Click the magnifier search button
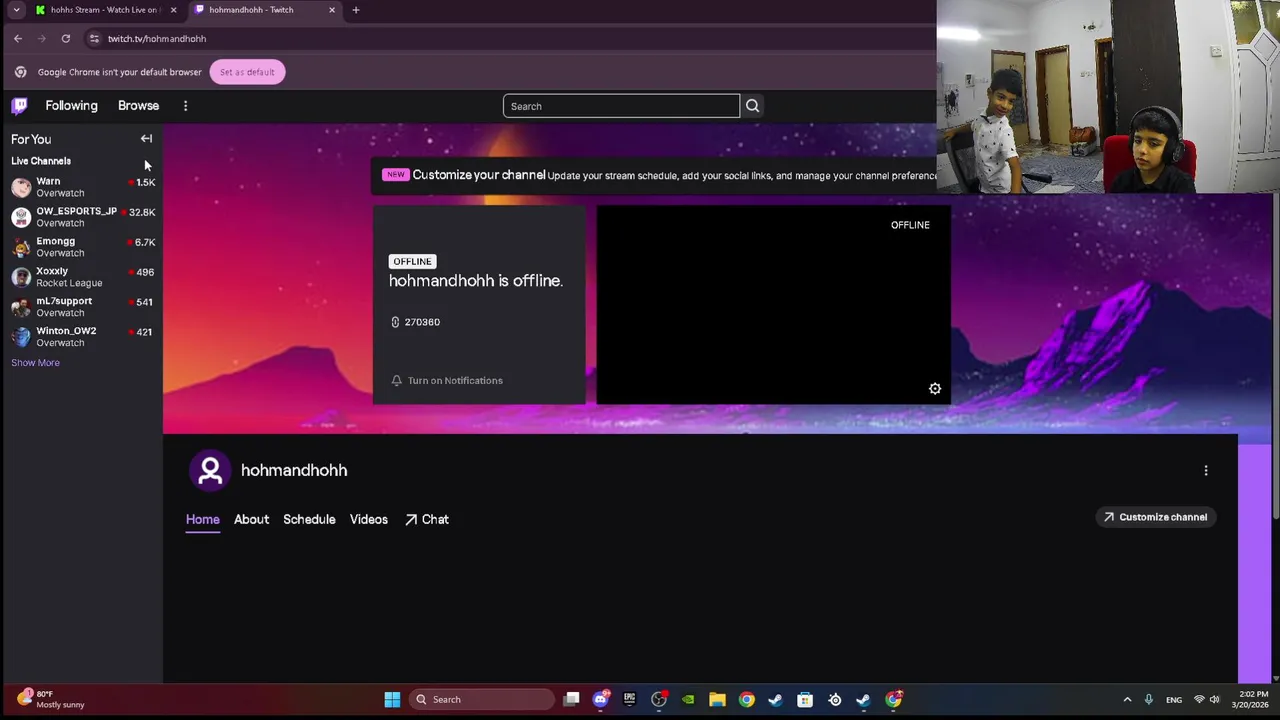 pyautogui.click(x=752, y=106)
